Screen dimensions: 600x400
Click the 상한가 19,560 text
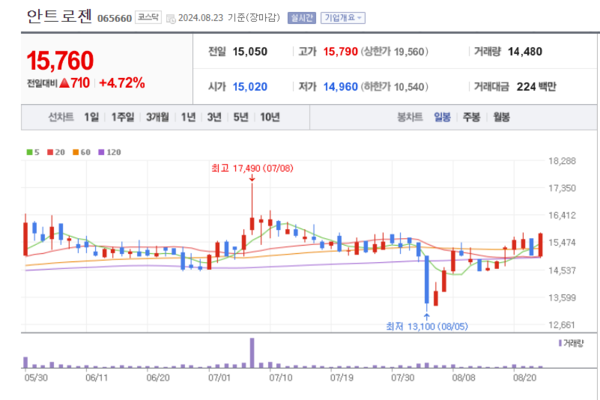[x=394, y=52]
